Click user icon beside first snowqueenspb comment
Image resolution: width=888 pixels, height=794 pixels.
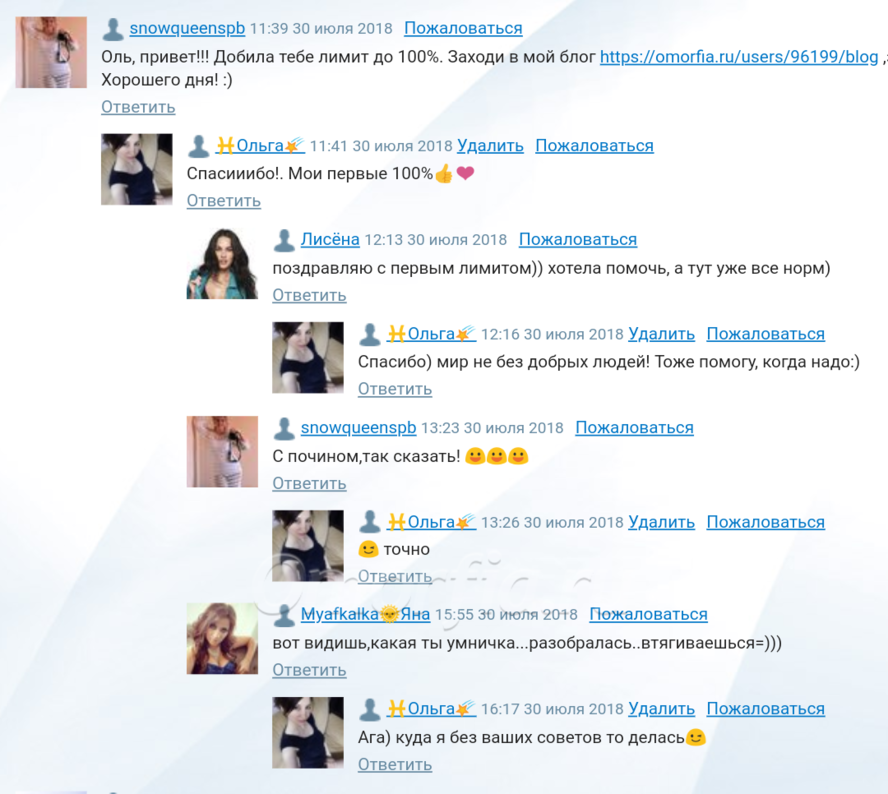click(x=113, y=29)
